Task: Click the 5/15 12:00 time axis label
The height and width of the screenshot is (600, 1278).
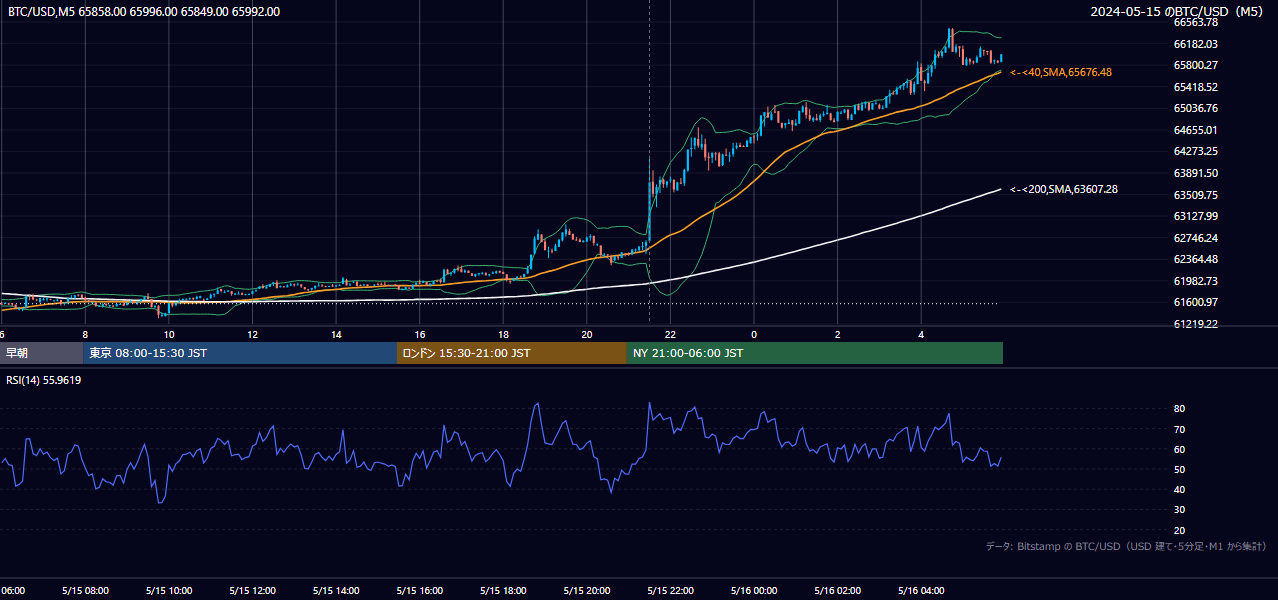Action: coord(252,591)
